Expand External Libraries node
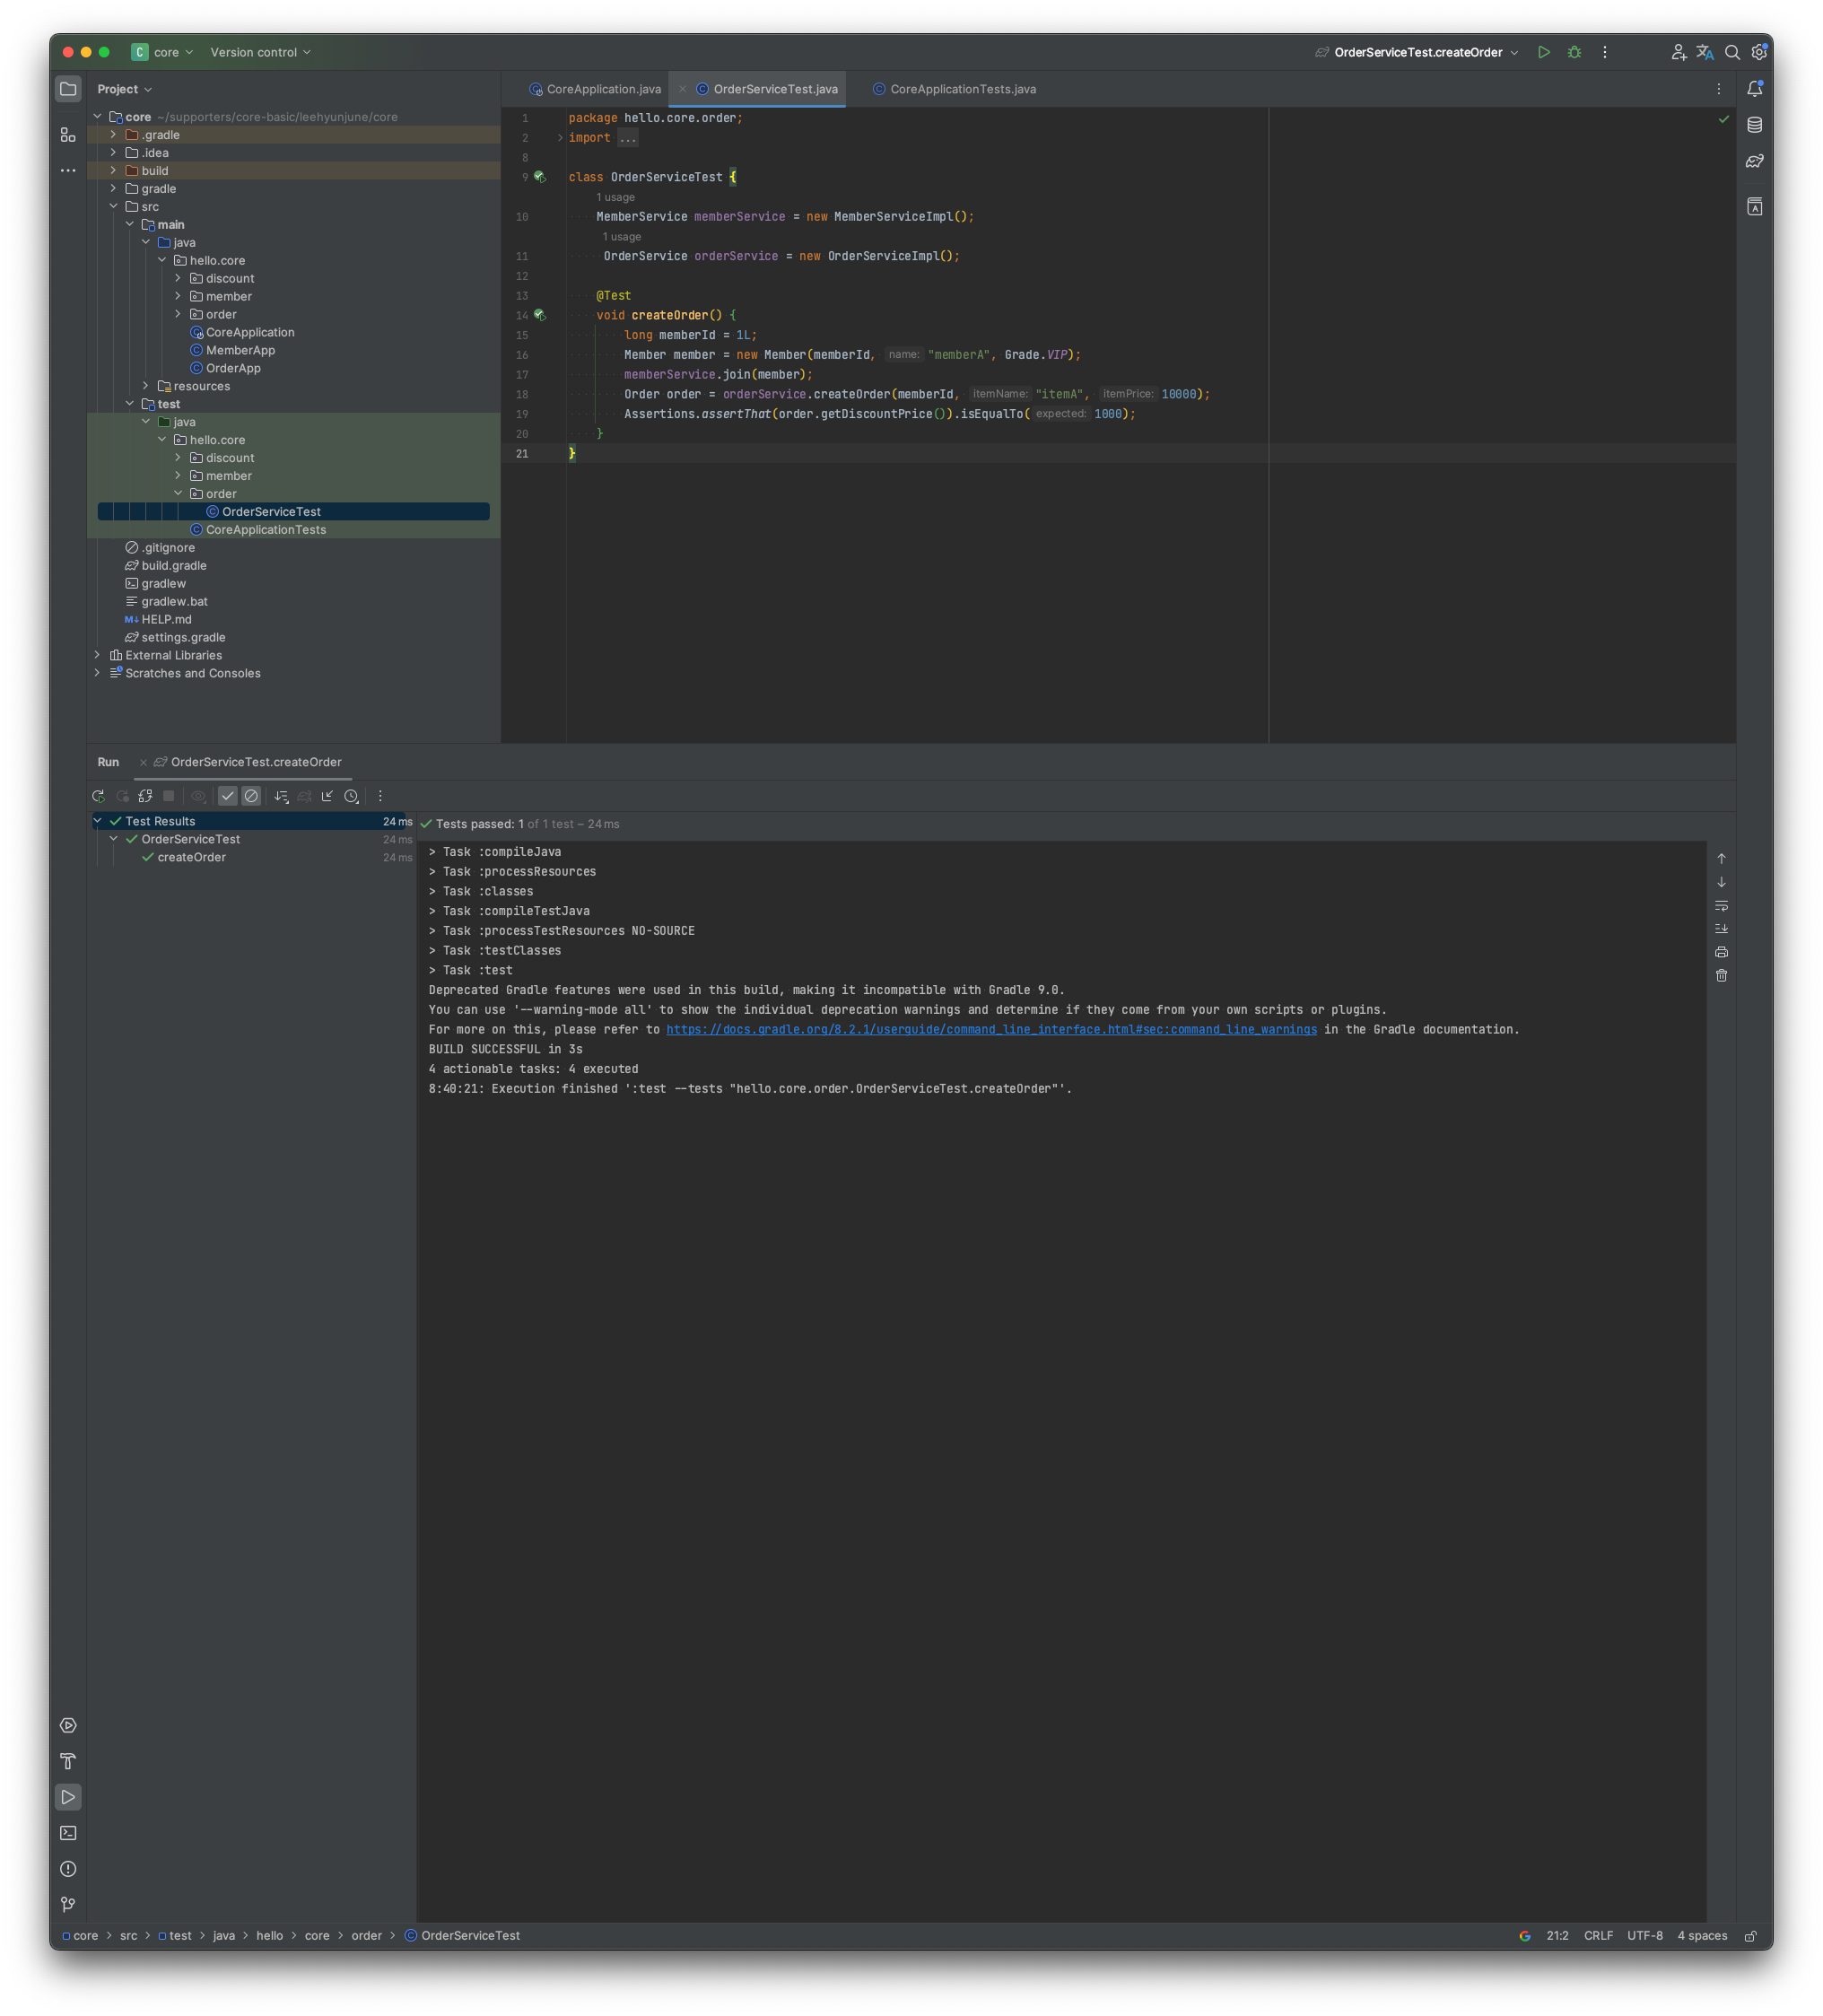The width and height of the screenshot is (1823, 2016). point(97,655)
